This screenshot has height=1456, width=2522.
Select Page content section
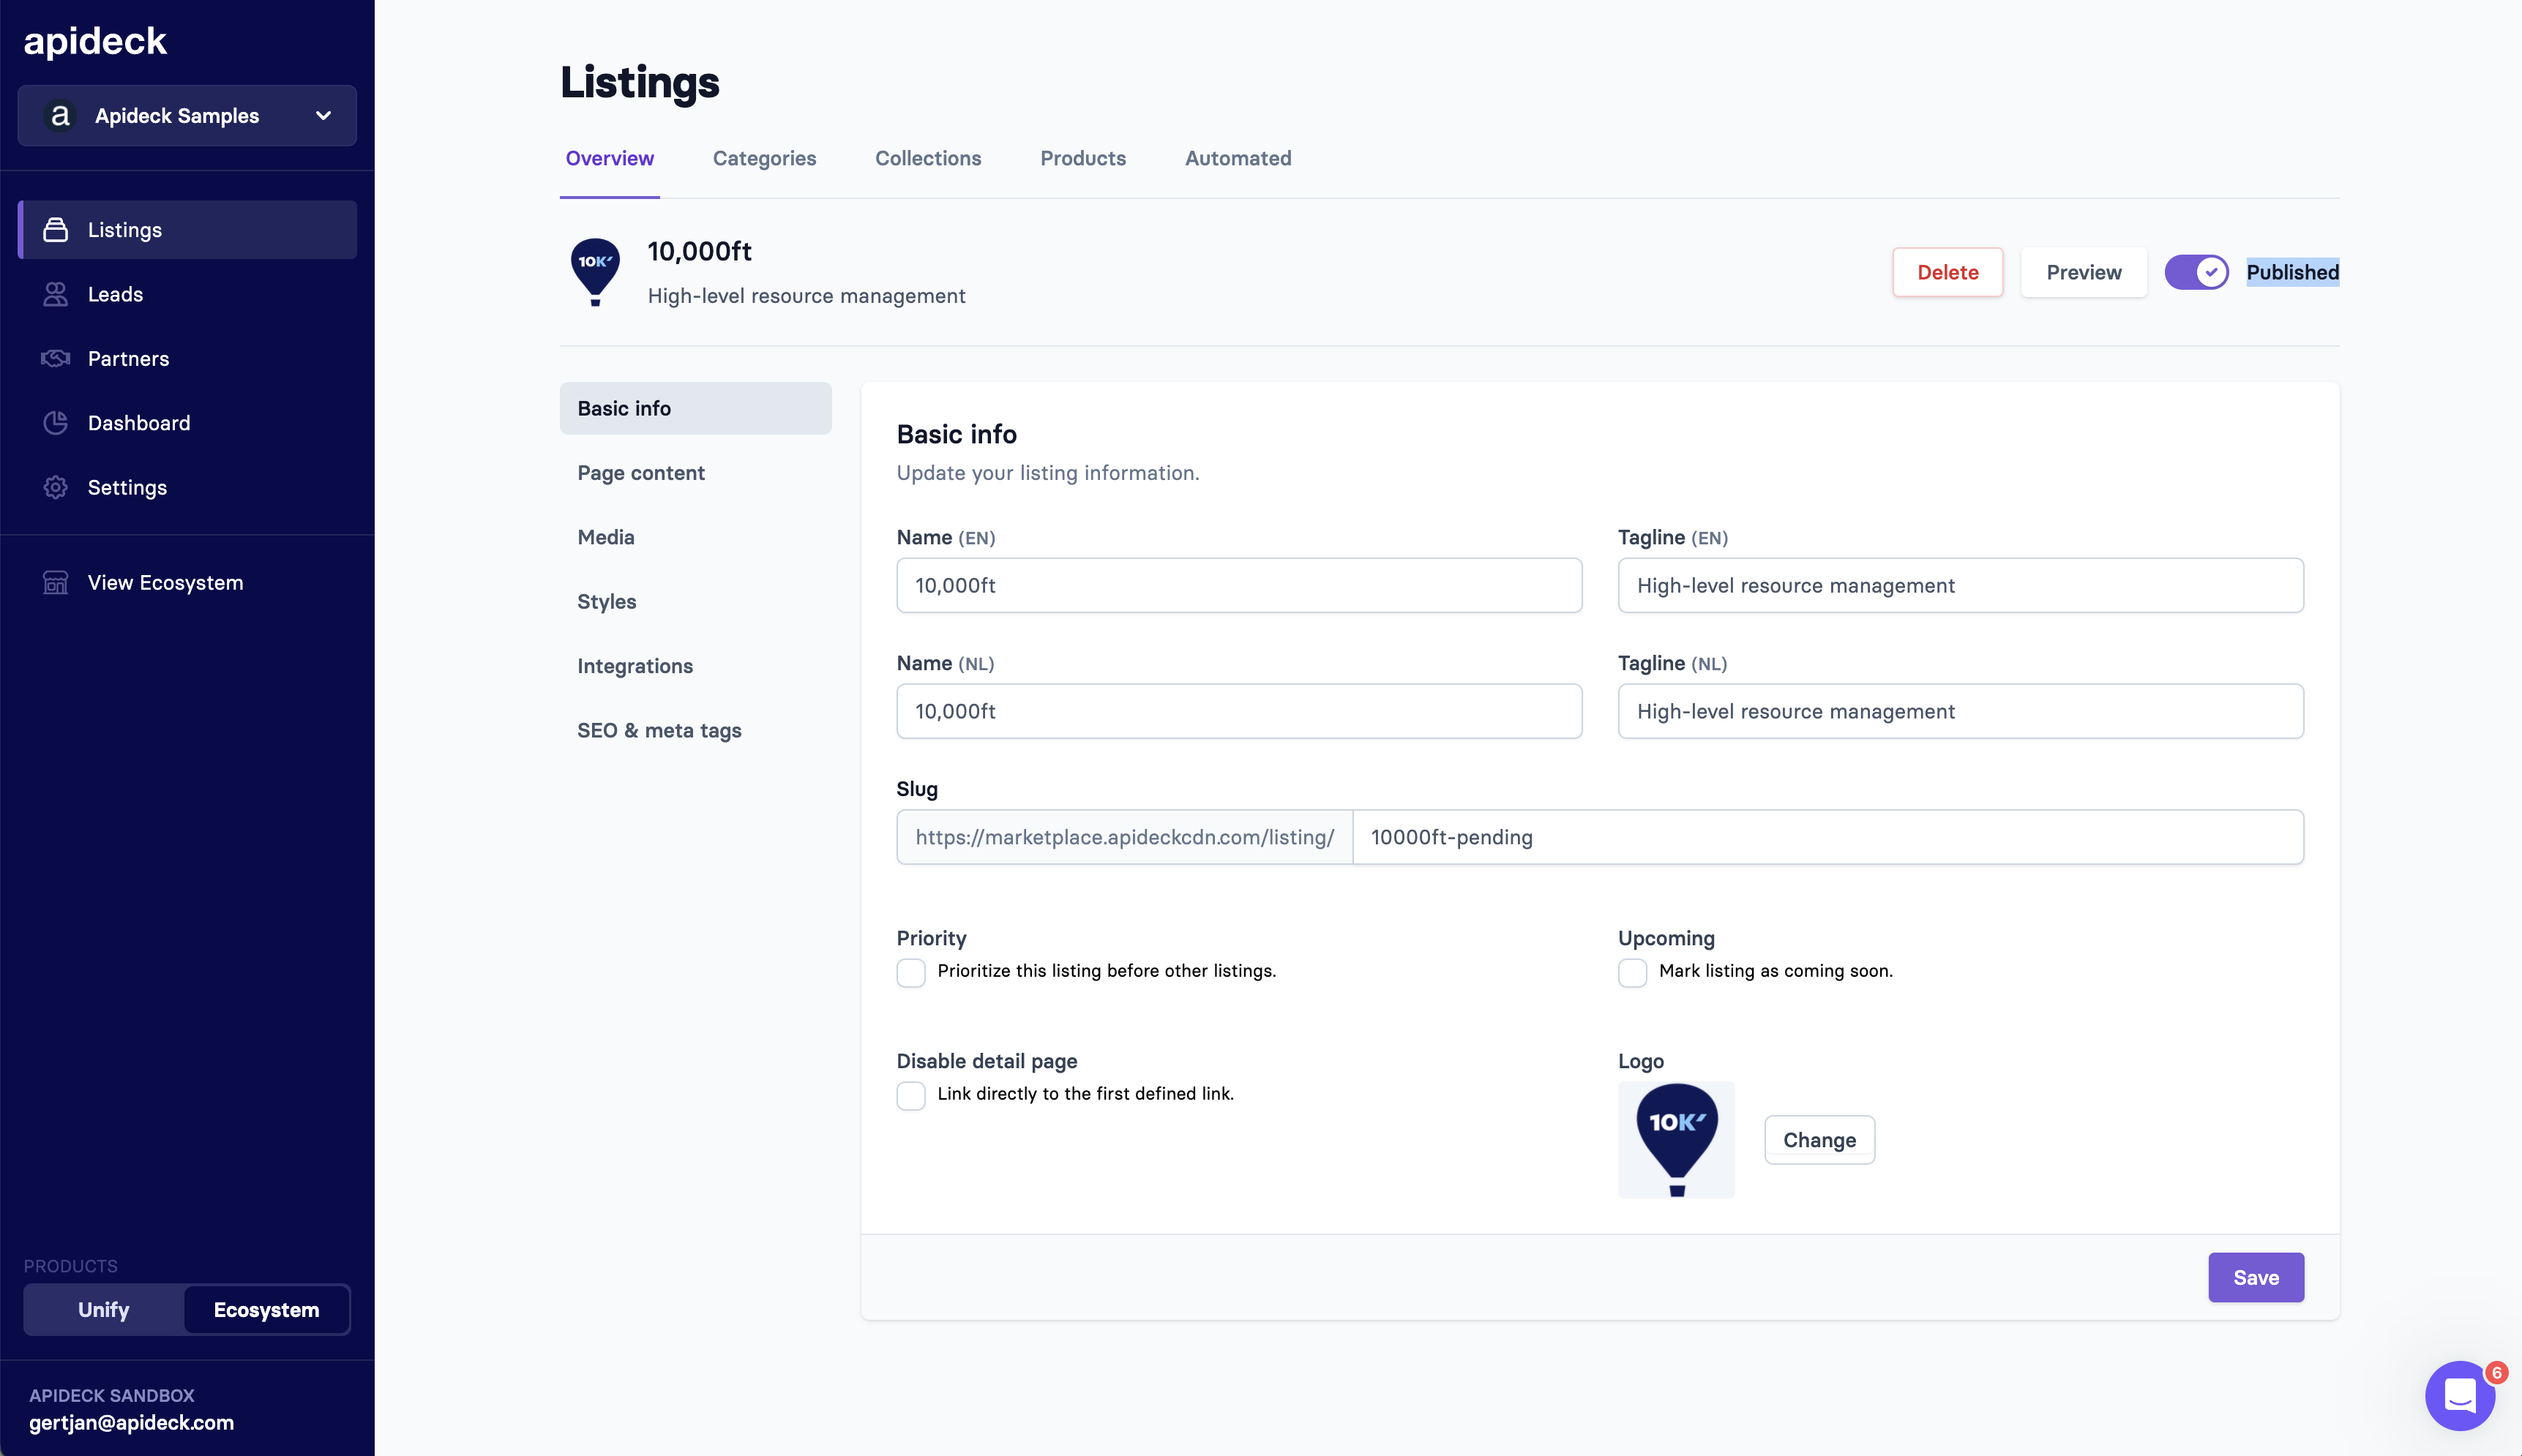tap(695, 473)
